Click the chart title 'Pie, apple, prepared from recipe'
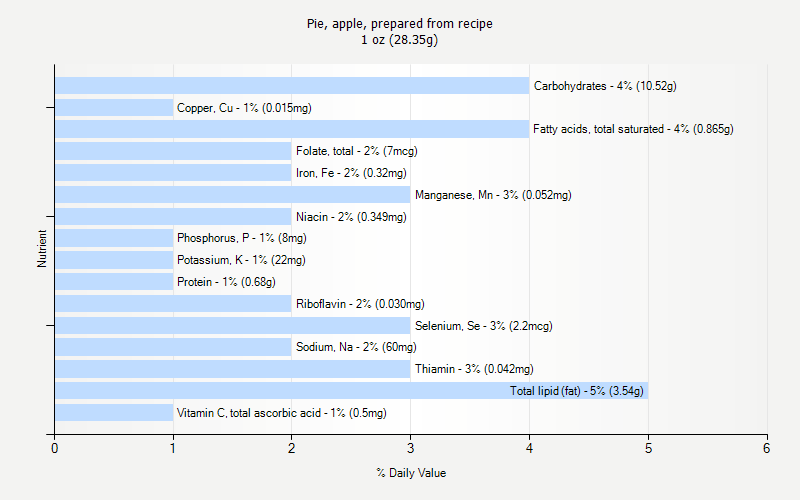Screen dimensions: 800x500 point(399,23)
